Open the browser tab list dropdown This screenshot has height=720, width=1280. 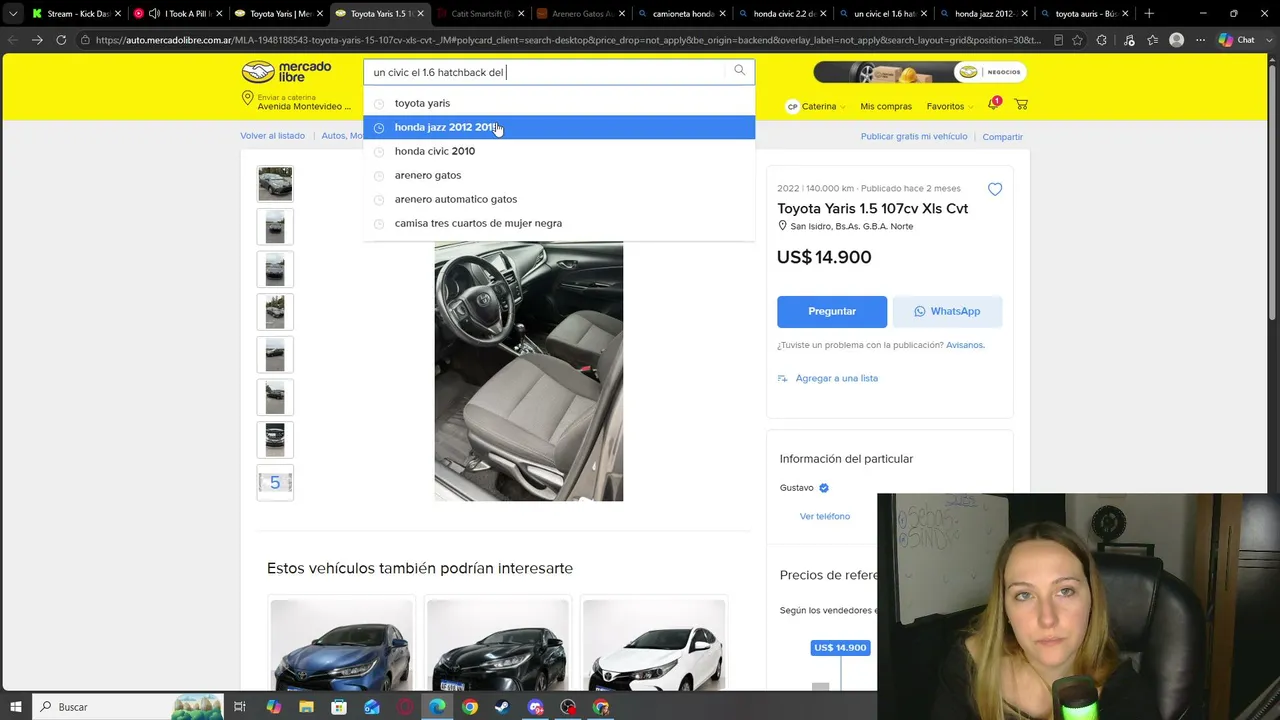(x=13, y=14)
